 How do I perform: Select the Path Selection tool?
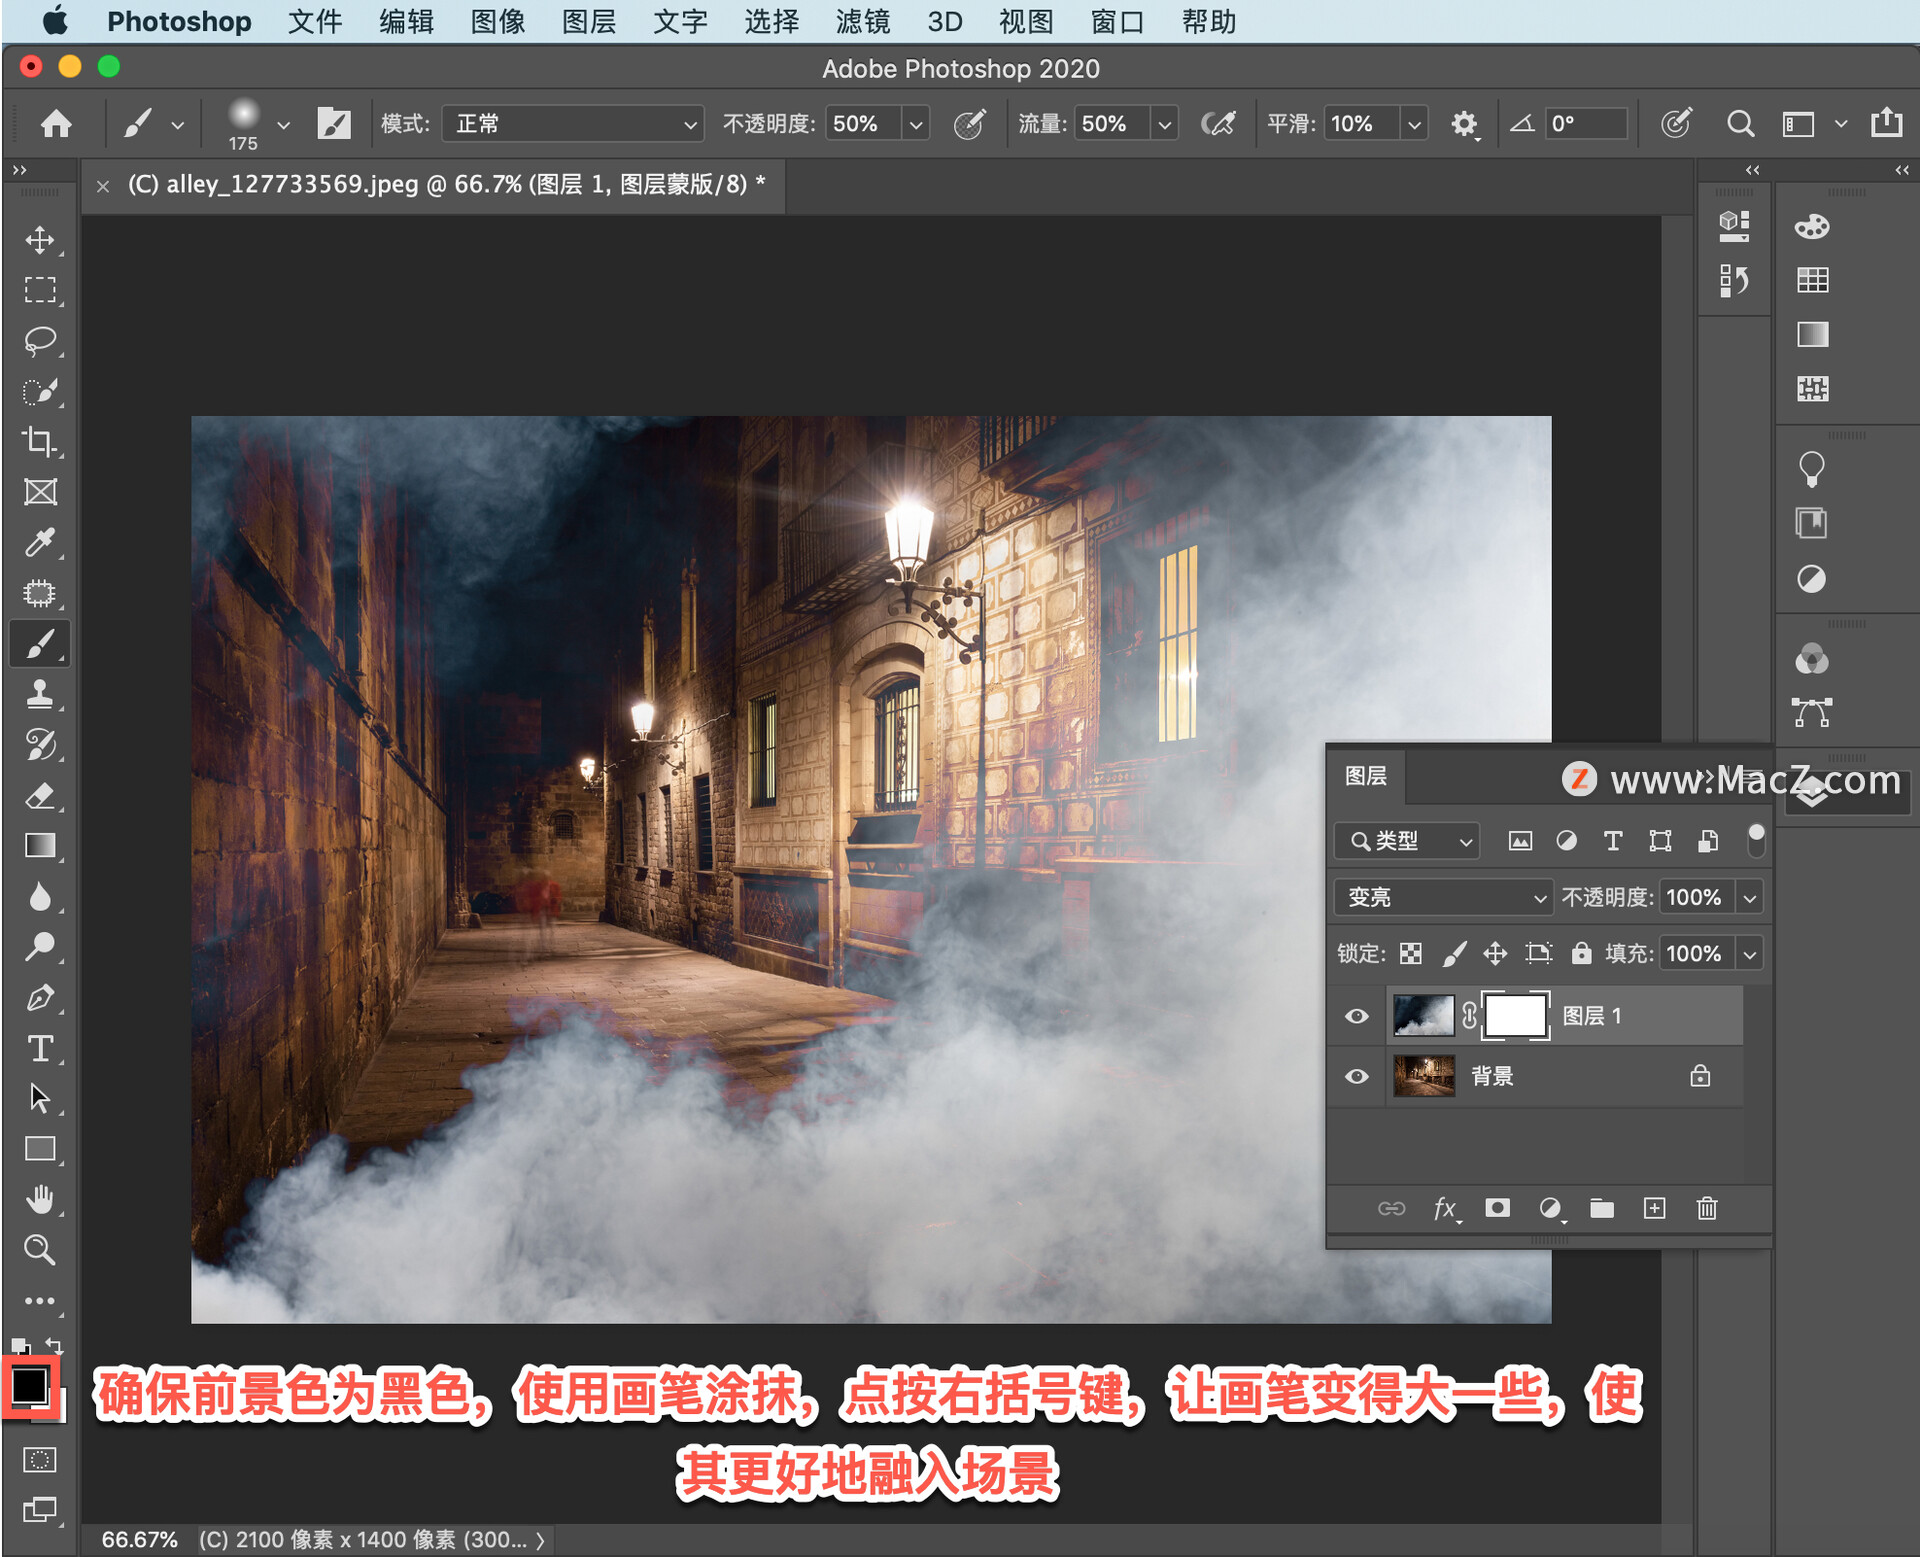pos(40,1099)
